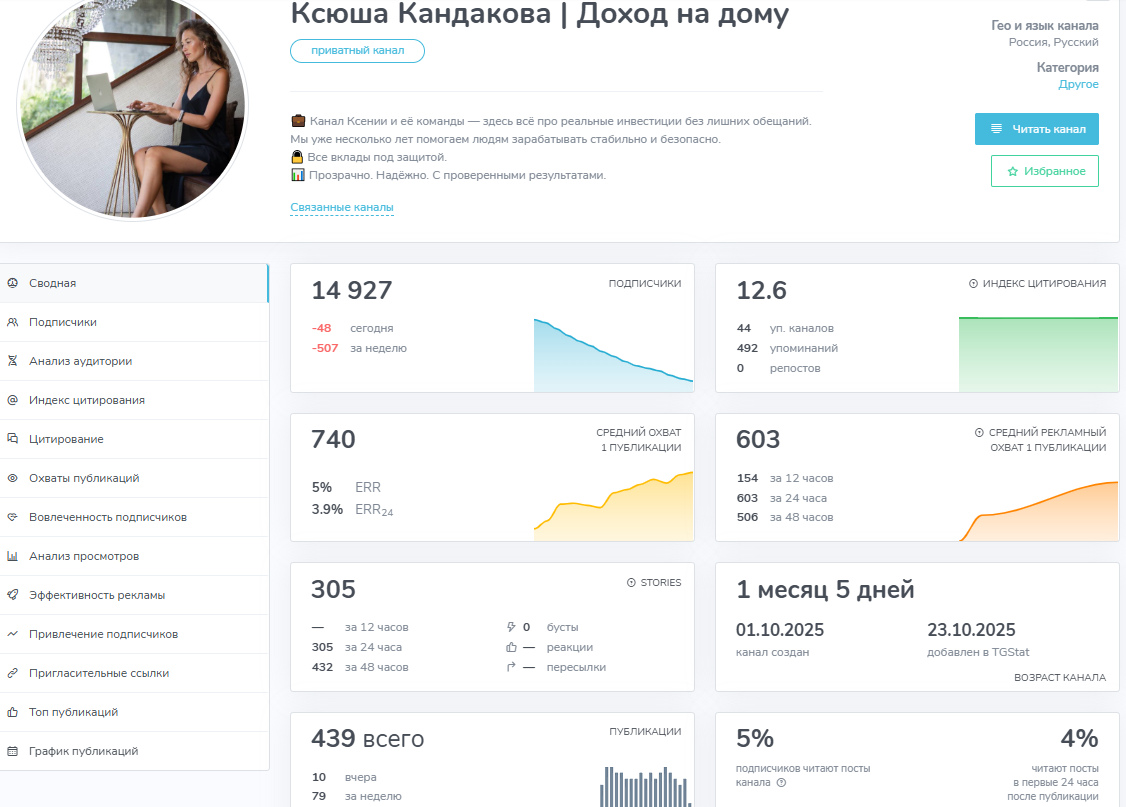This screenshot has width=1126, height=807.
Task: Open Топ публикаций section
Action: 73,712
